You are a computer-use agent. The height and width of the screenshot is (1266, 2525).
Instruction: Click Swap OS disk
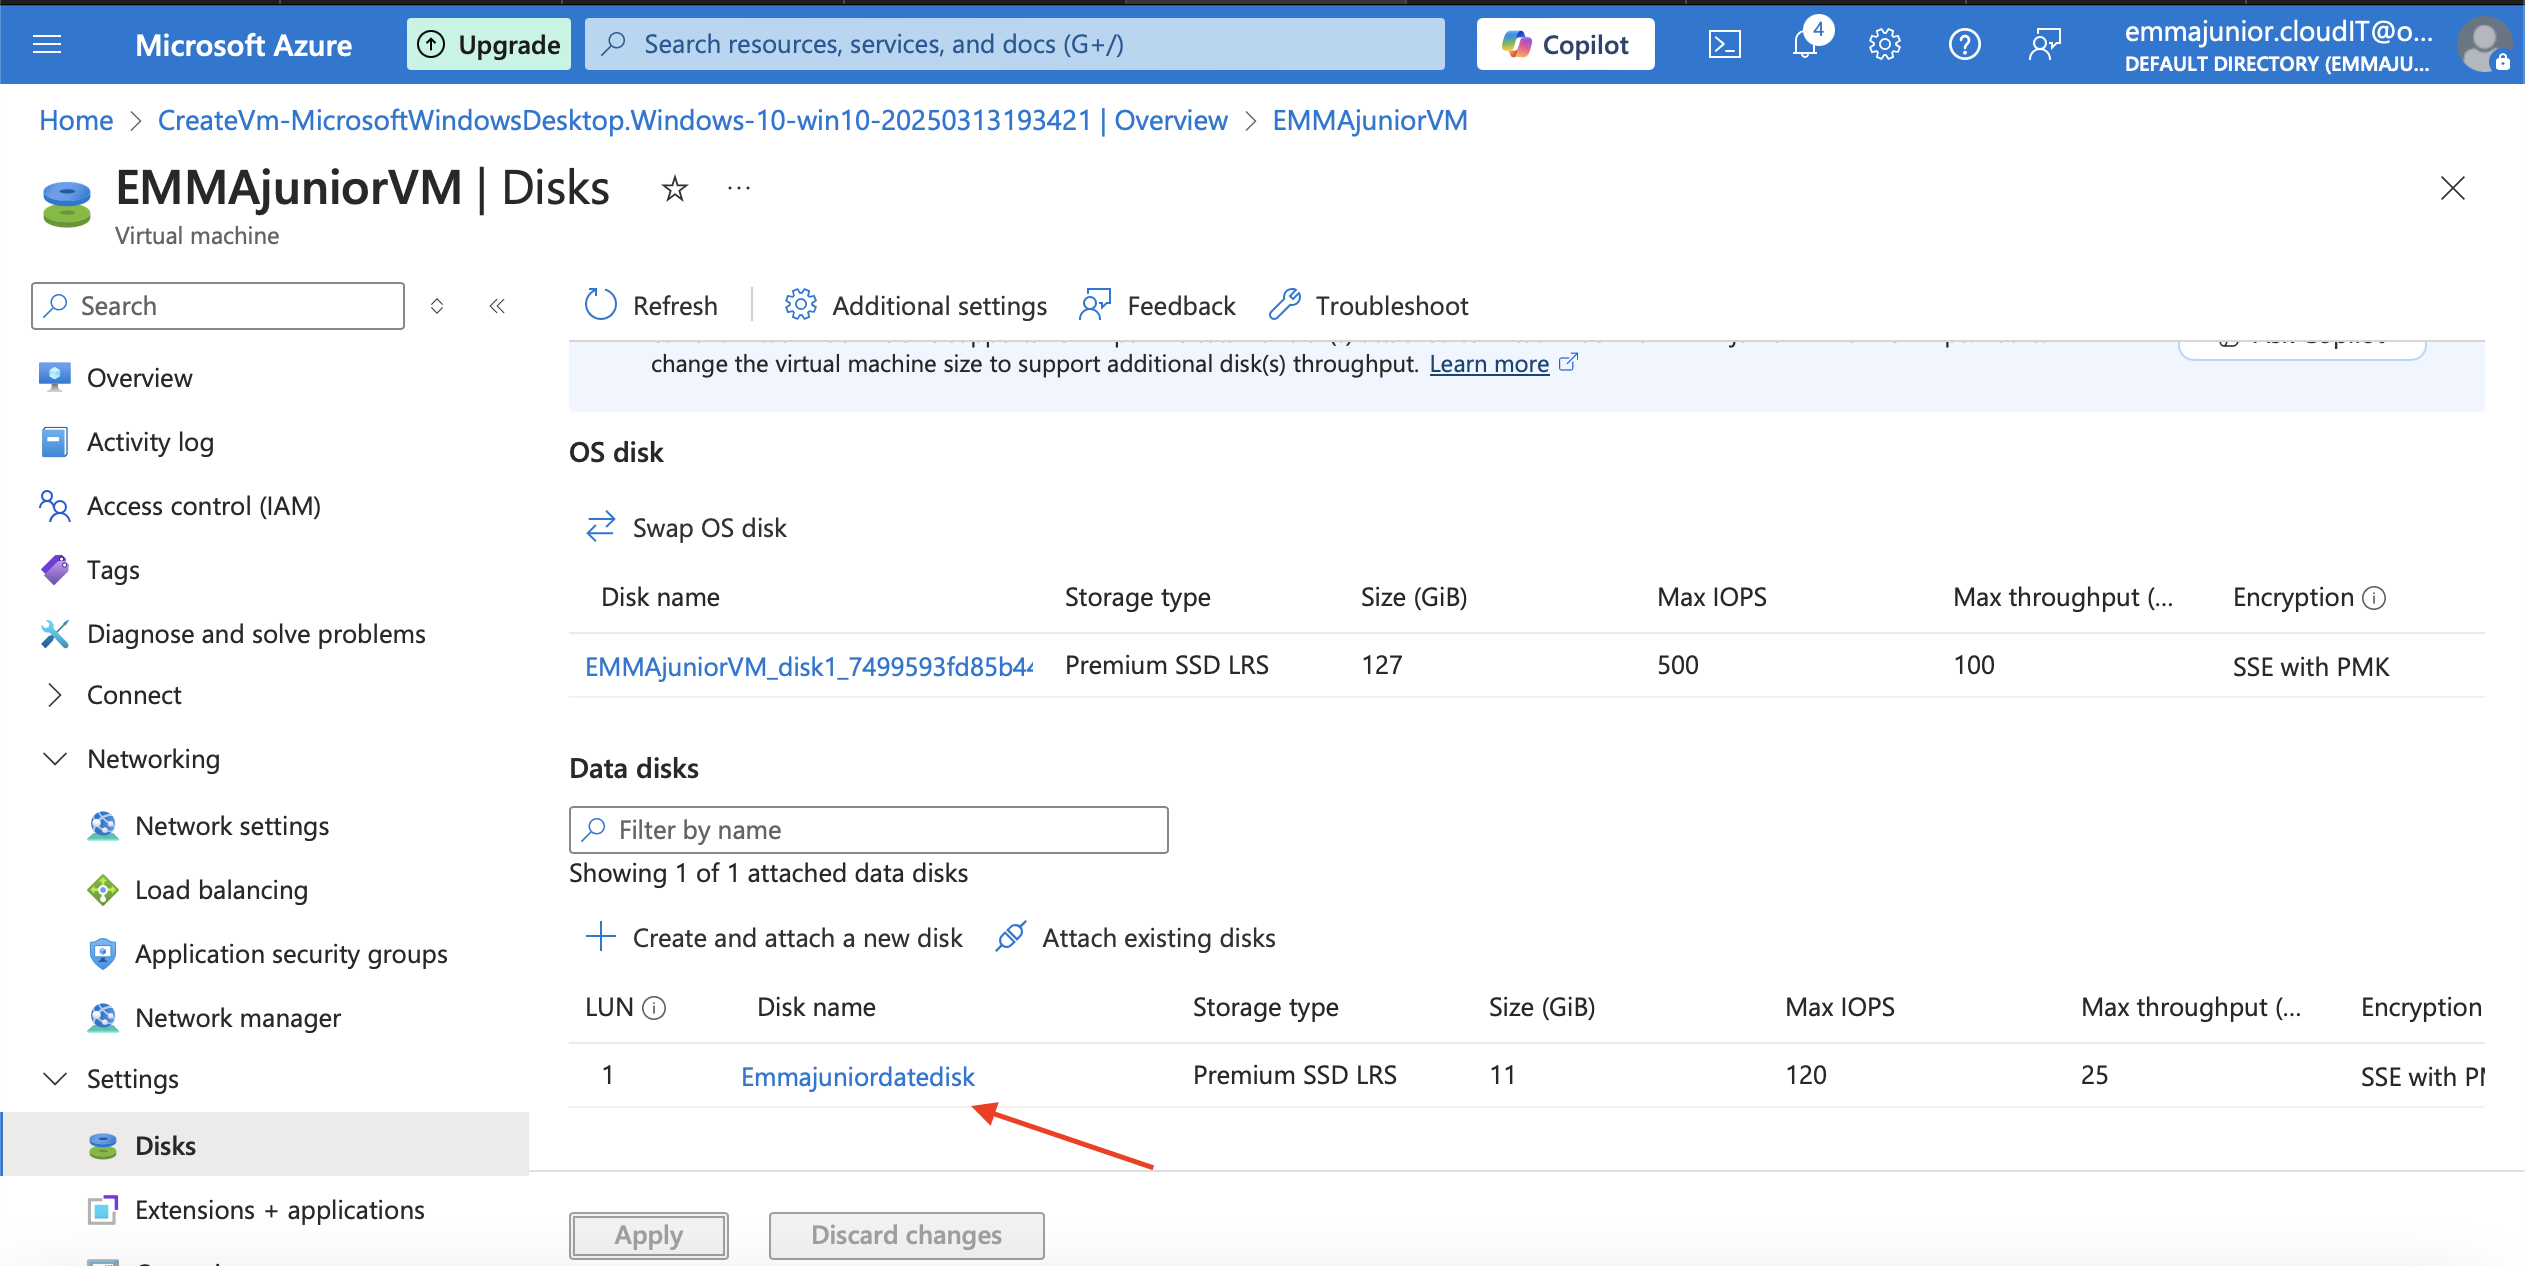click(x=686, y=527)
